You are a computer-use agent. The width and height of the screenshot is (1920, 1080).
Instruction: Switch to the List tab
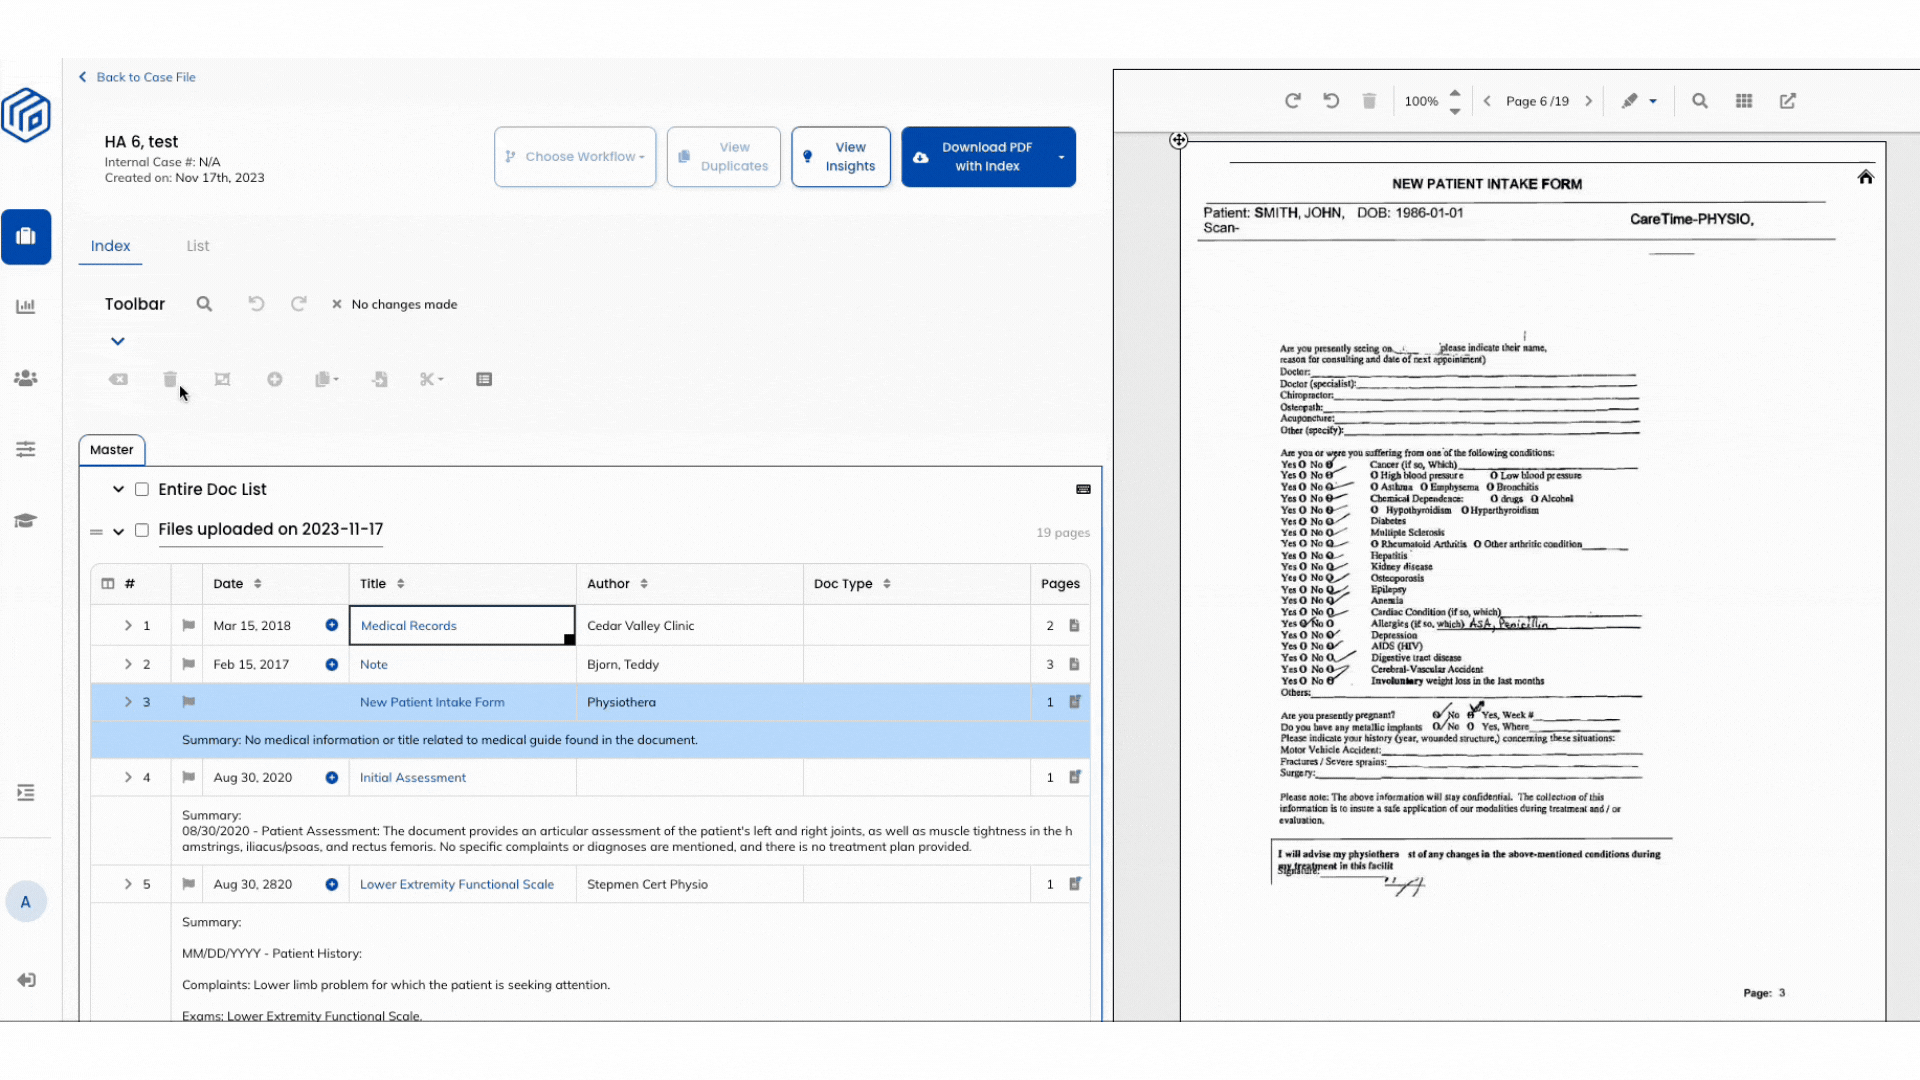[197, 246]
